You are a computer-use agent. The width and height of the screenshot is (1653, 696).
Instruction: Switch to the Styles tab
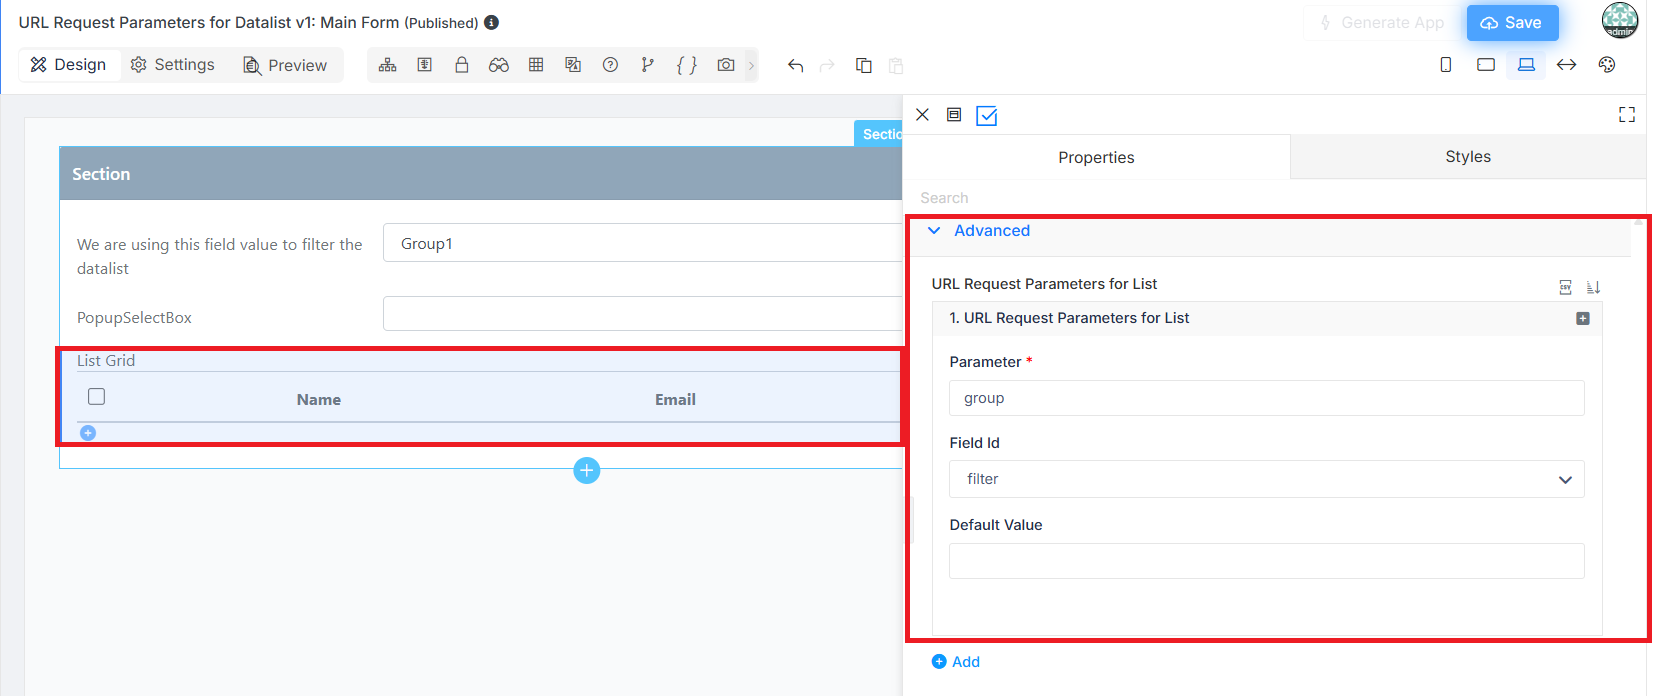click(1468, 157)
